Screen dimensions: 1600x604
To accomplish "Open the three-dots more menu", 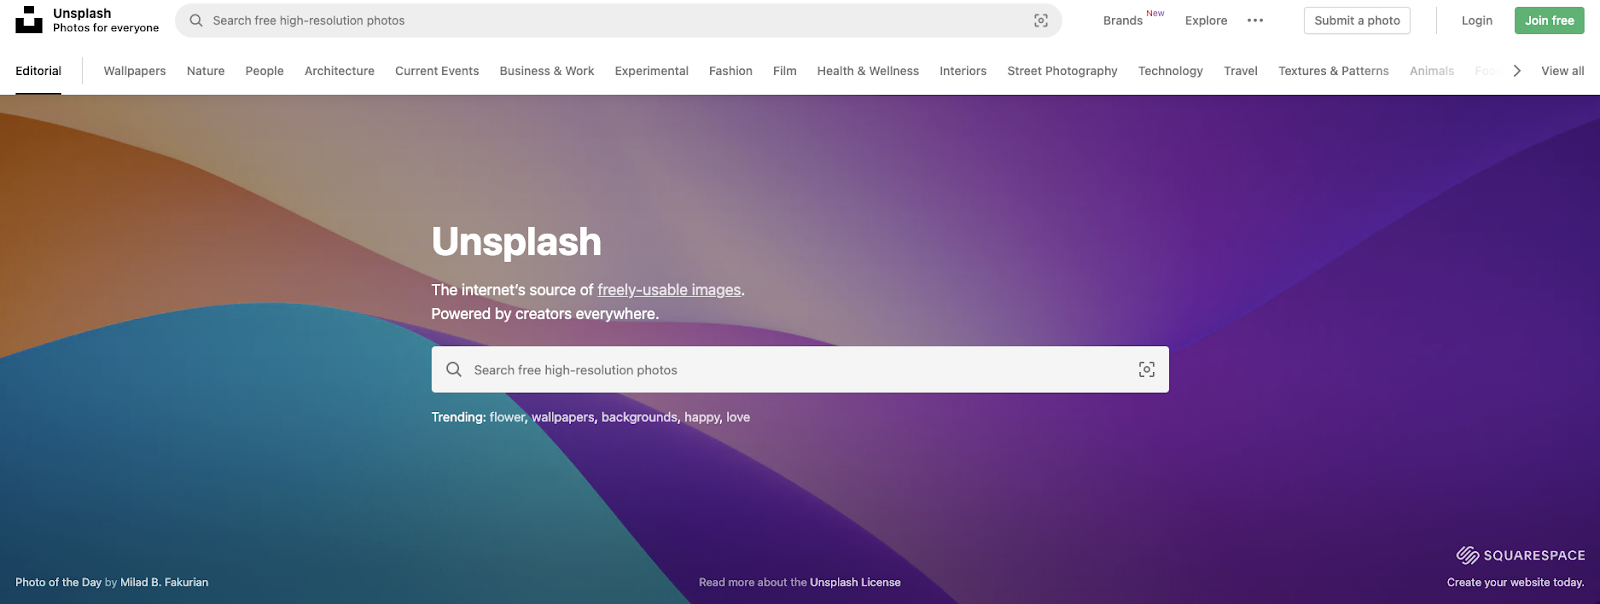I will point(1255,20).
